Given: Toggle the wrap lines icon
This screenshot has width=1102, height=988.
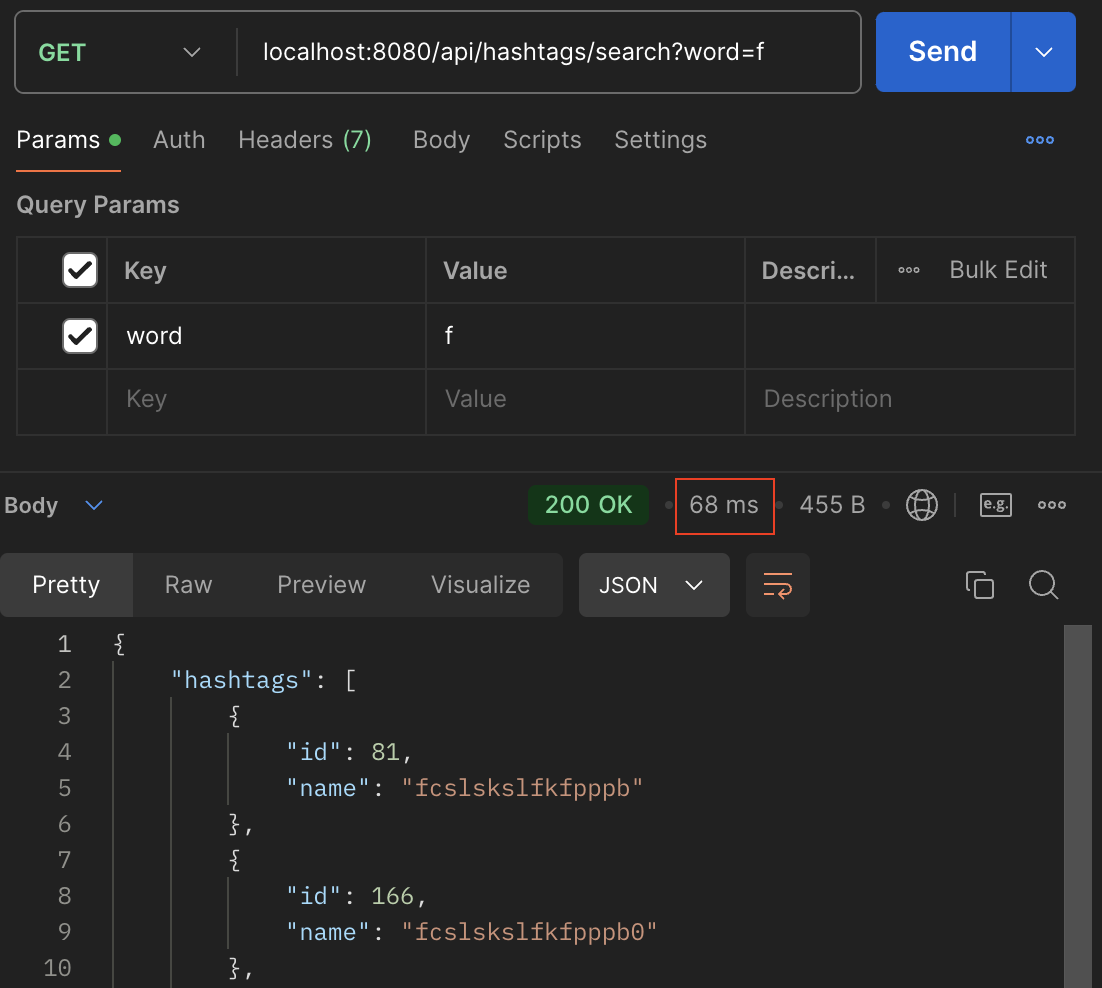Looking at the screenshot, I should point(777,585).
